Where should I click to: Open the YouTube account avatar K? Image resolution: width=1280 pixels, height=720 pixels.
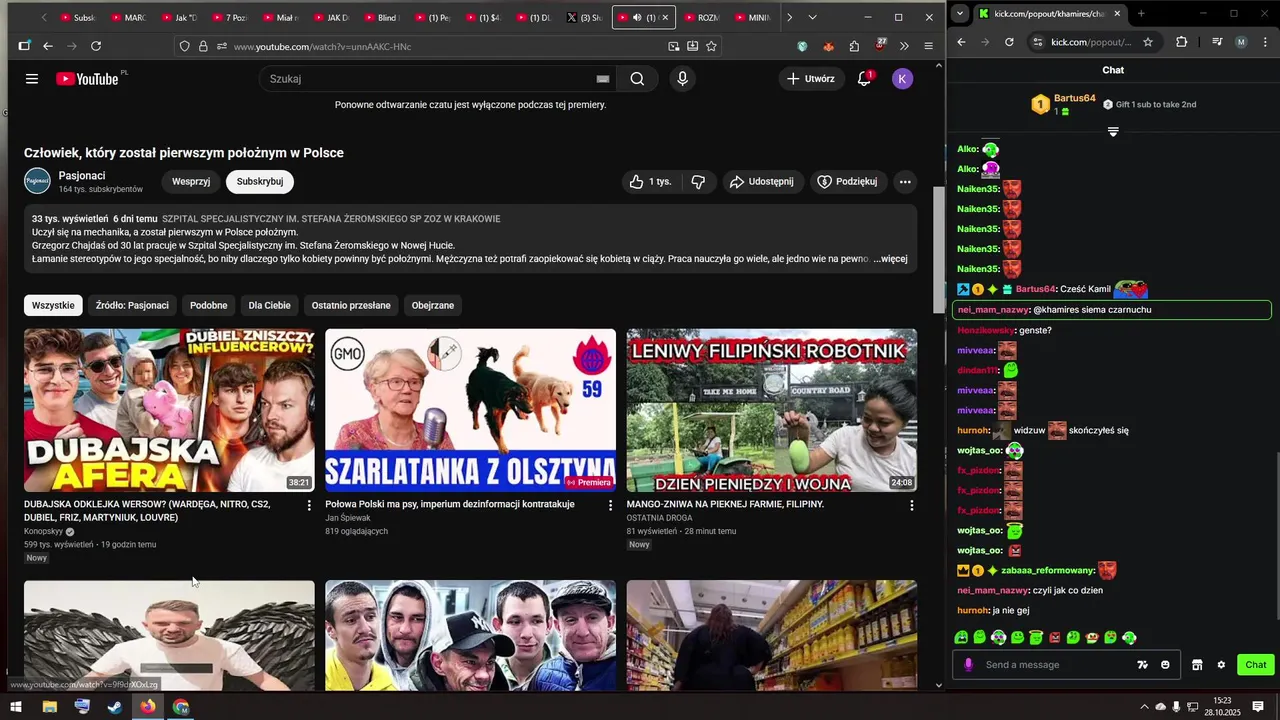(x=902, y=79)
